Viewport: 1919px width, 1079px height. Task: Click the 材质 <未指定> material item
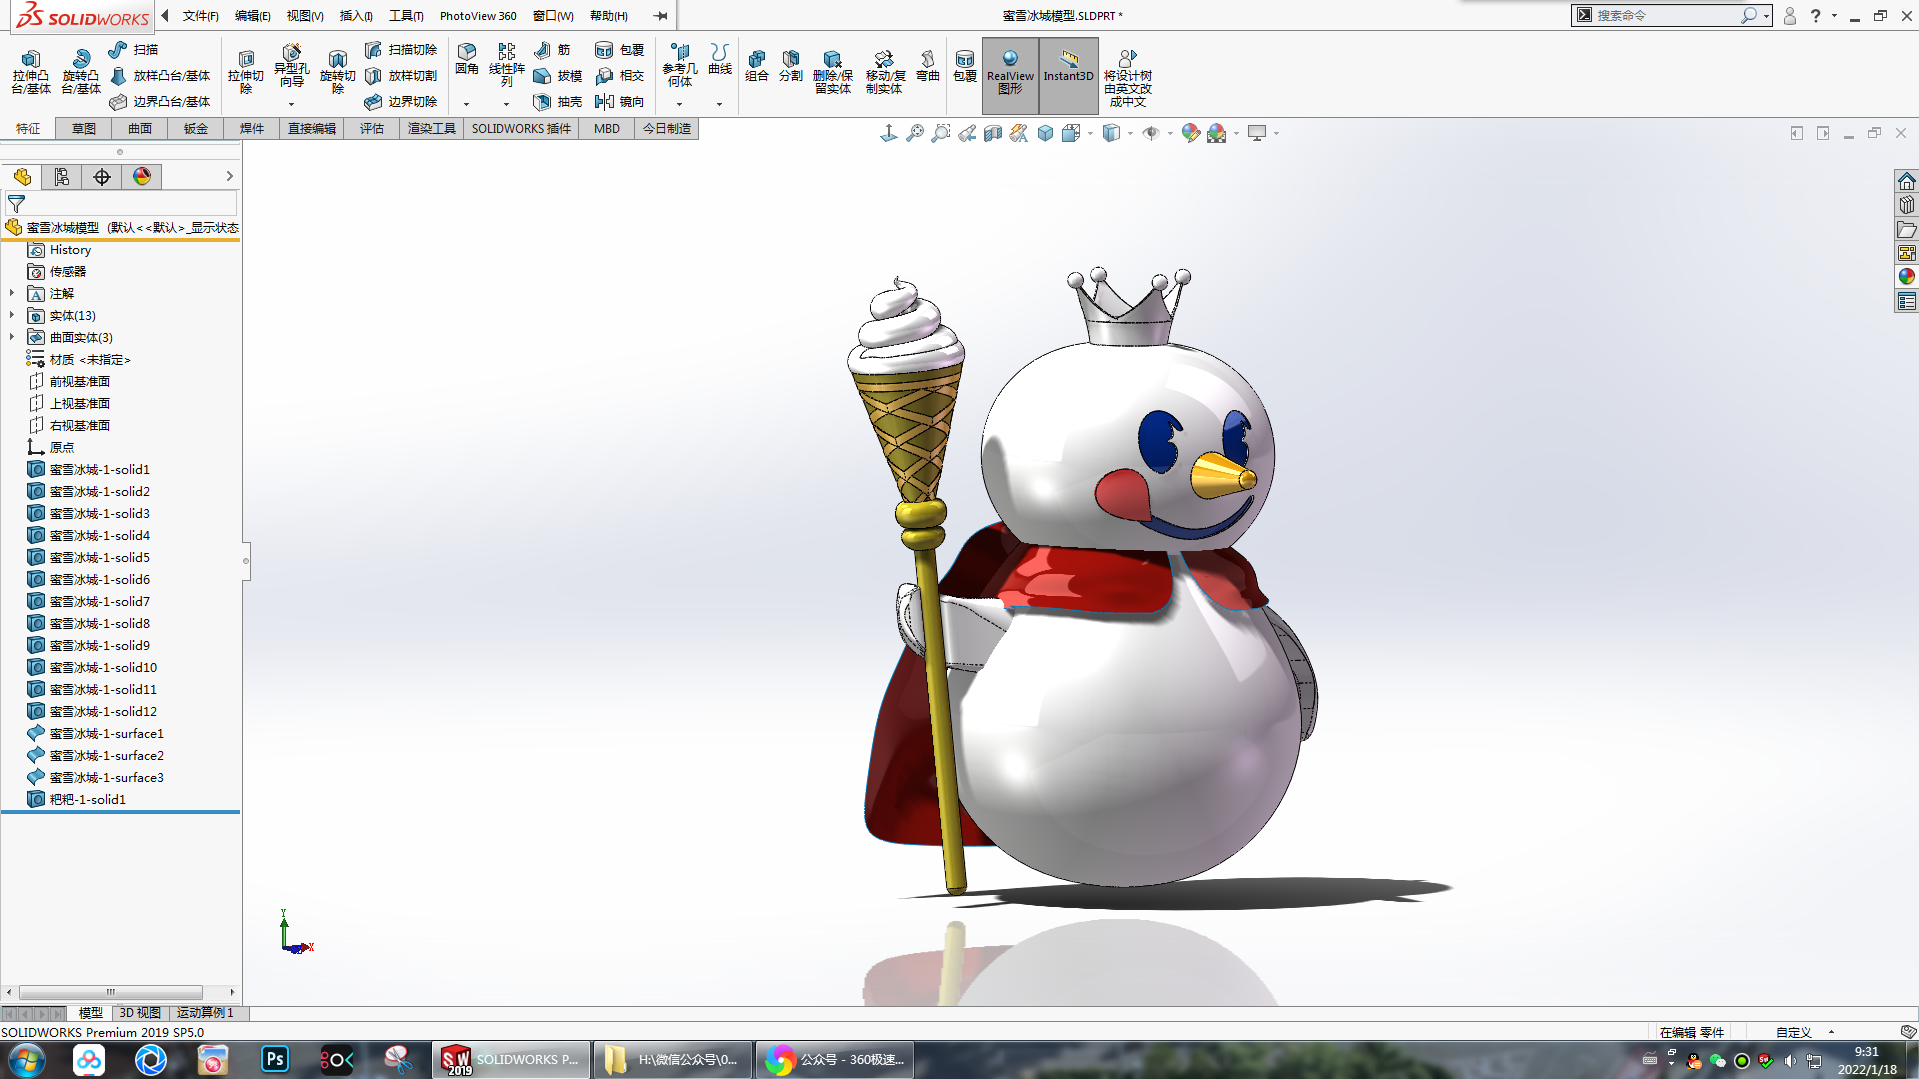(90, 359)
